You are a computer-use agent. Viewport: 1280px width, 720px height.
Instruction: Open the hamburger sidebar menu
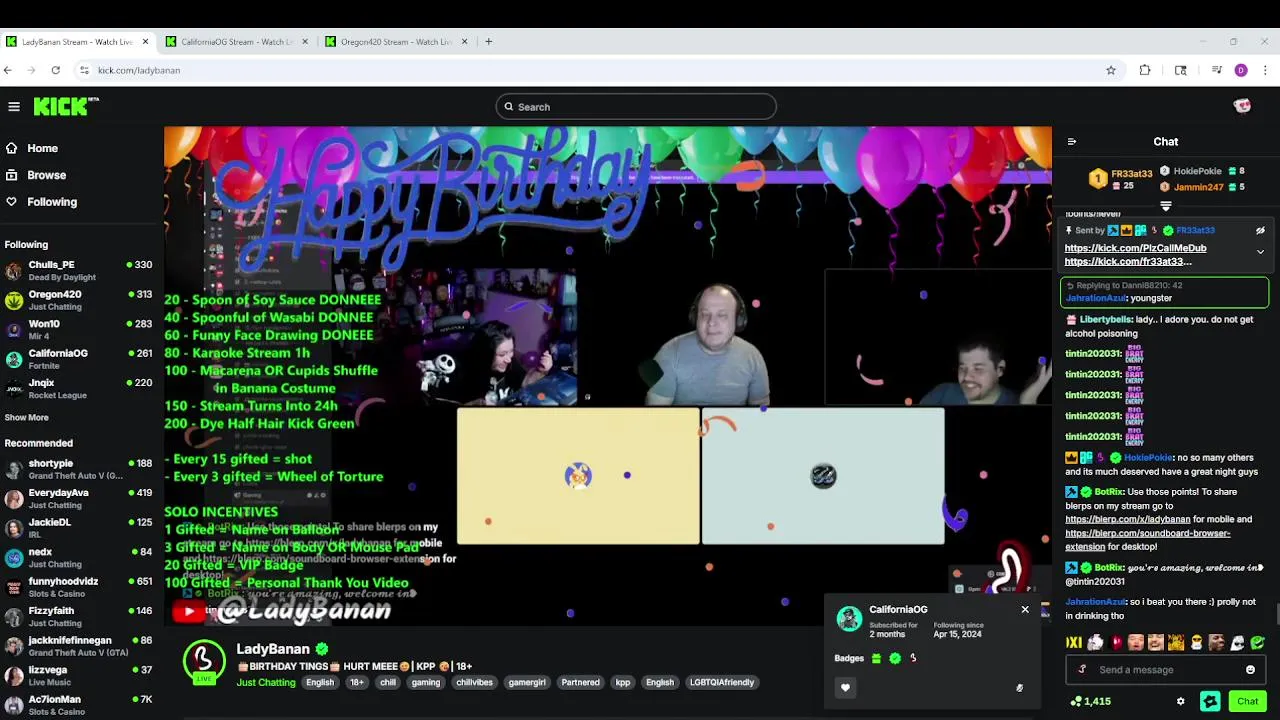pyautogui.click(x=14, y=106)
